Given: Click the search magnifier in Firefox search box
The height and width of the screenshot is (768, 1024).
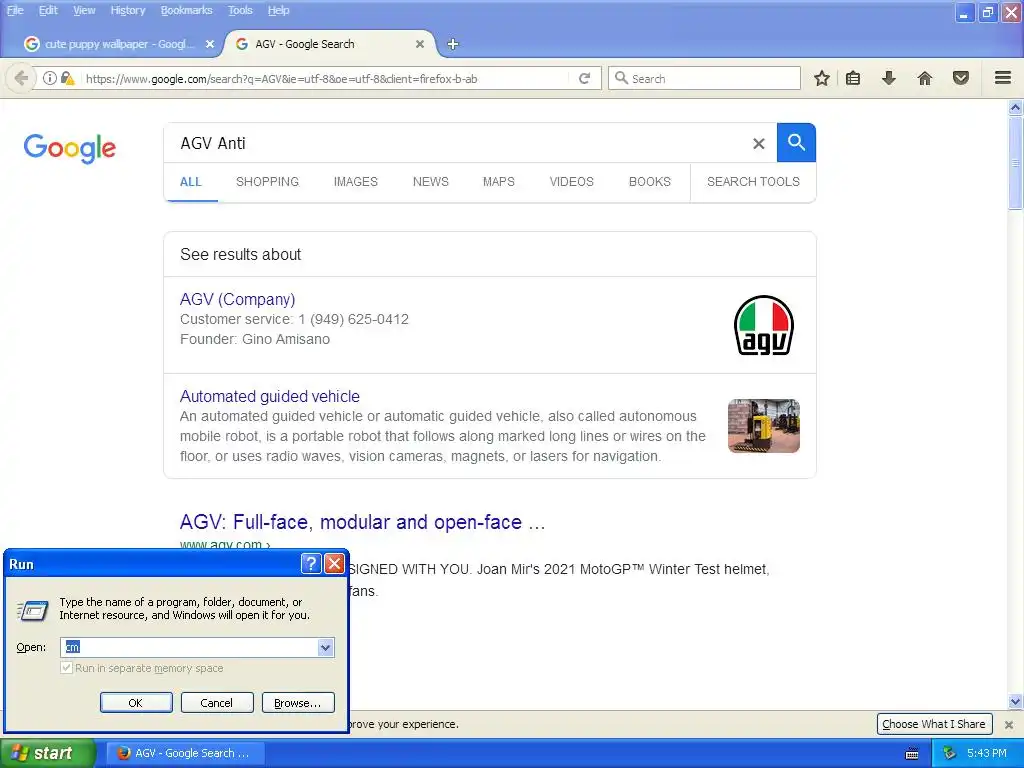Looking at the screenshot, I should pos(621,78).
